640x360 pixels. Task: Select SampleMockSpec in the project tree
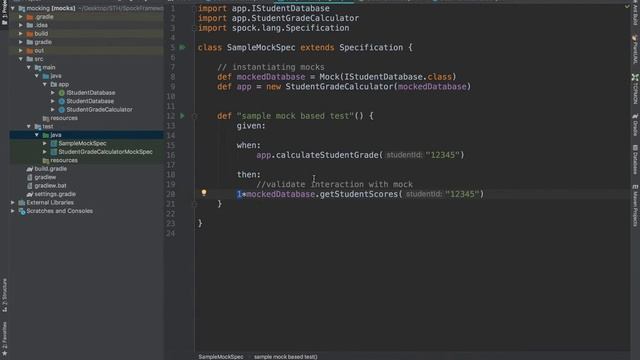point(82,143)
